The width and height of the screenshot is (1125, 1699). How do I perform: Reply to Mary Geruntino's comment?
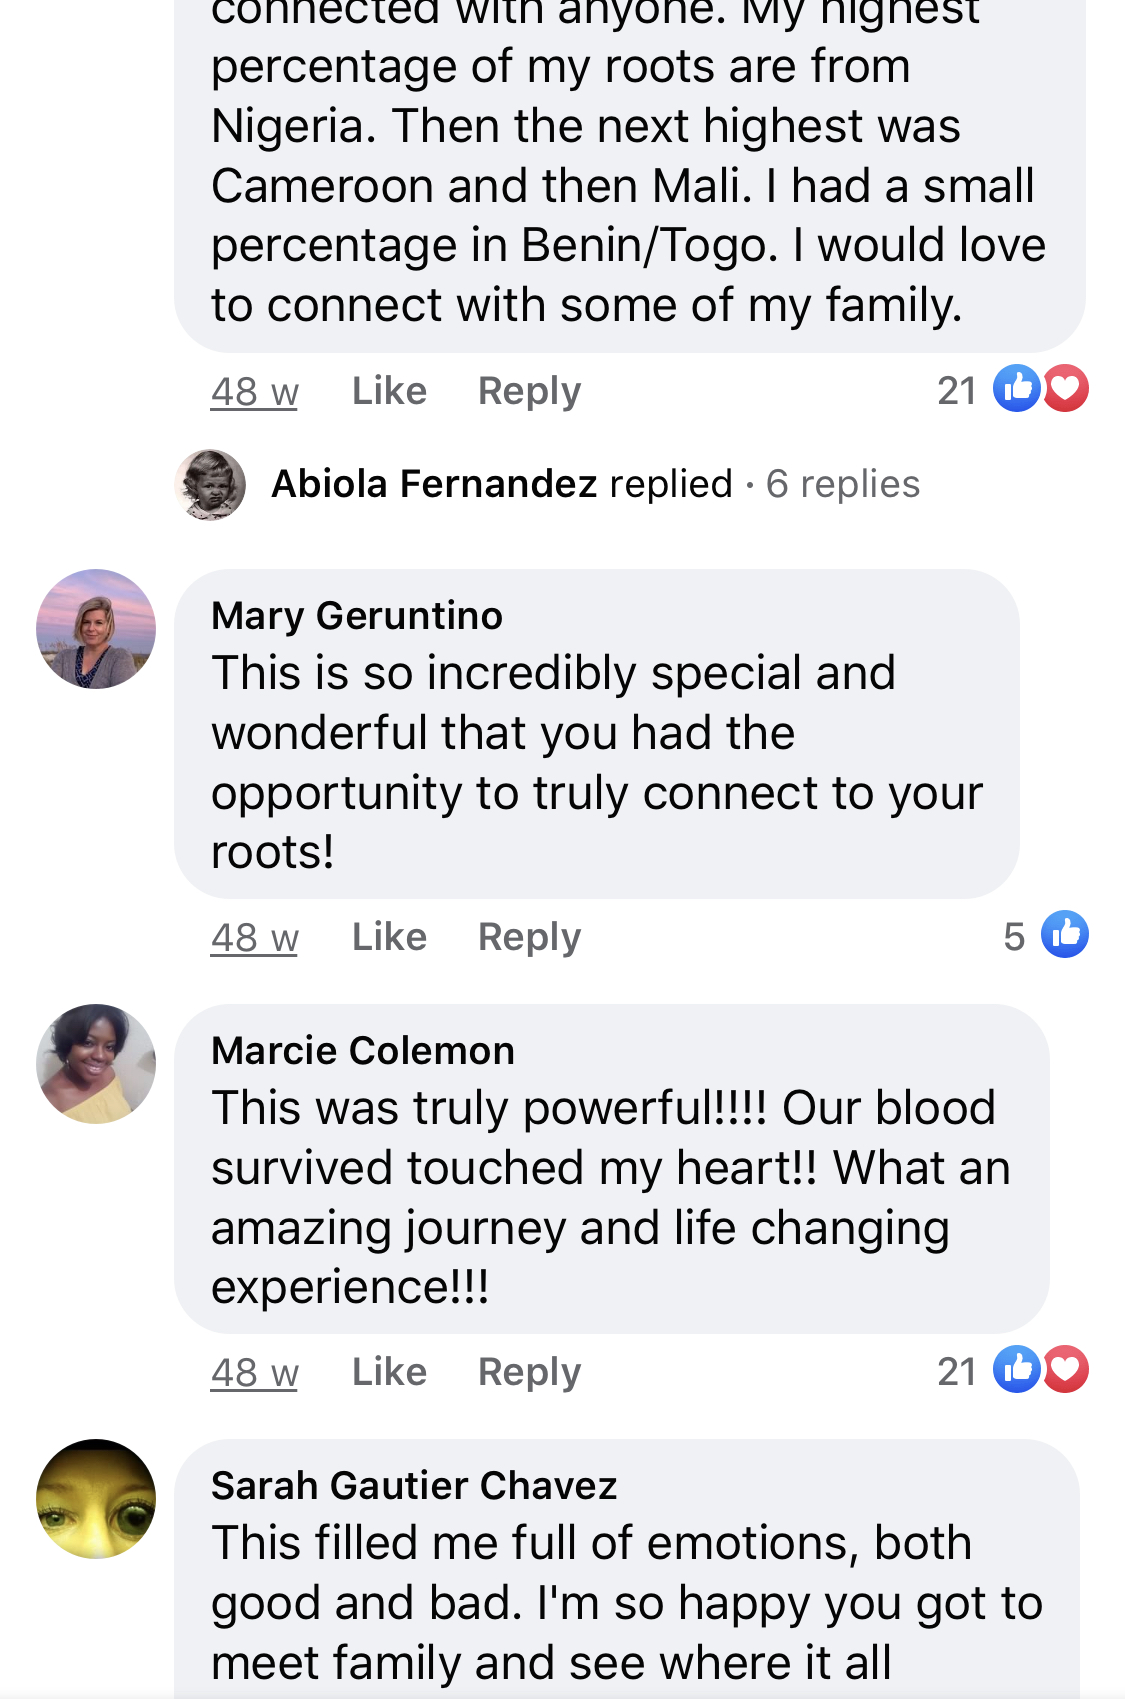[529, 937]
